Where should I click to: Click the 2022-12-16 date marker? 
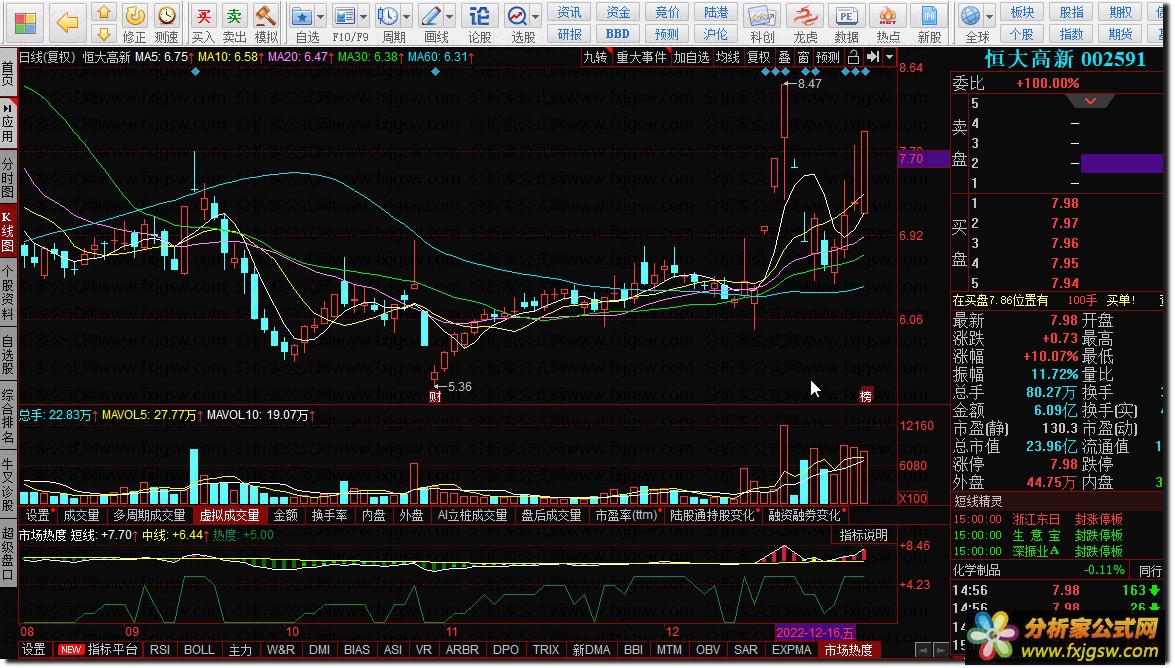[x=815, y=633]
